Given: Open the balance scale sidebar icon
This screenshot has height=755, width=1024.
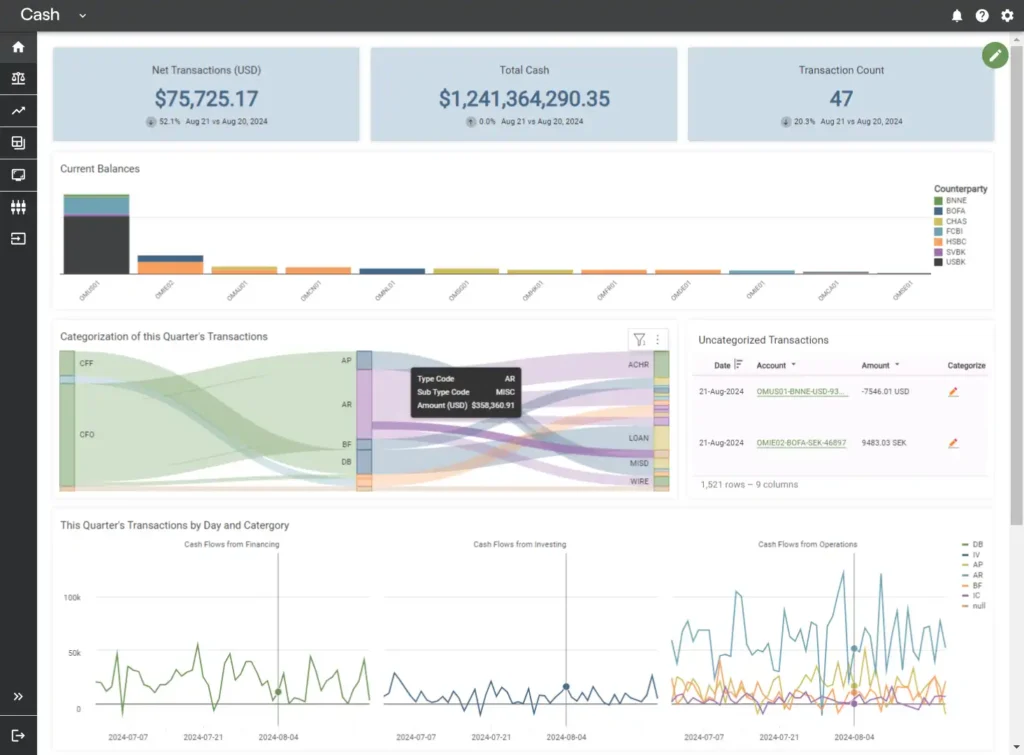Looking at the screenshot, I should (x=18, y=78).
